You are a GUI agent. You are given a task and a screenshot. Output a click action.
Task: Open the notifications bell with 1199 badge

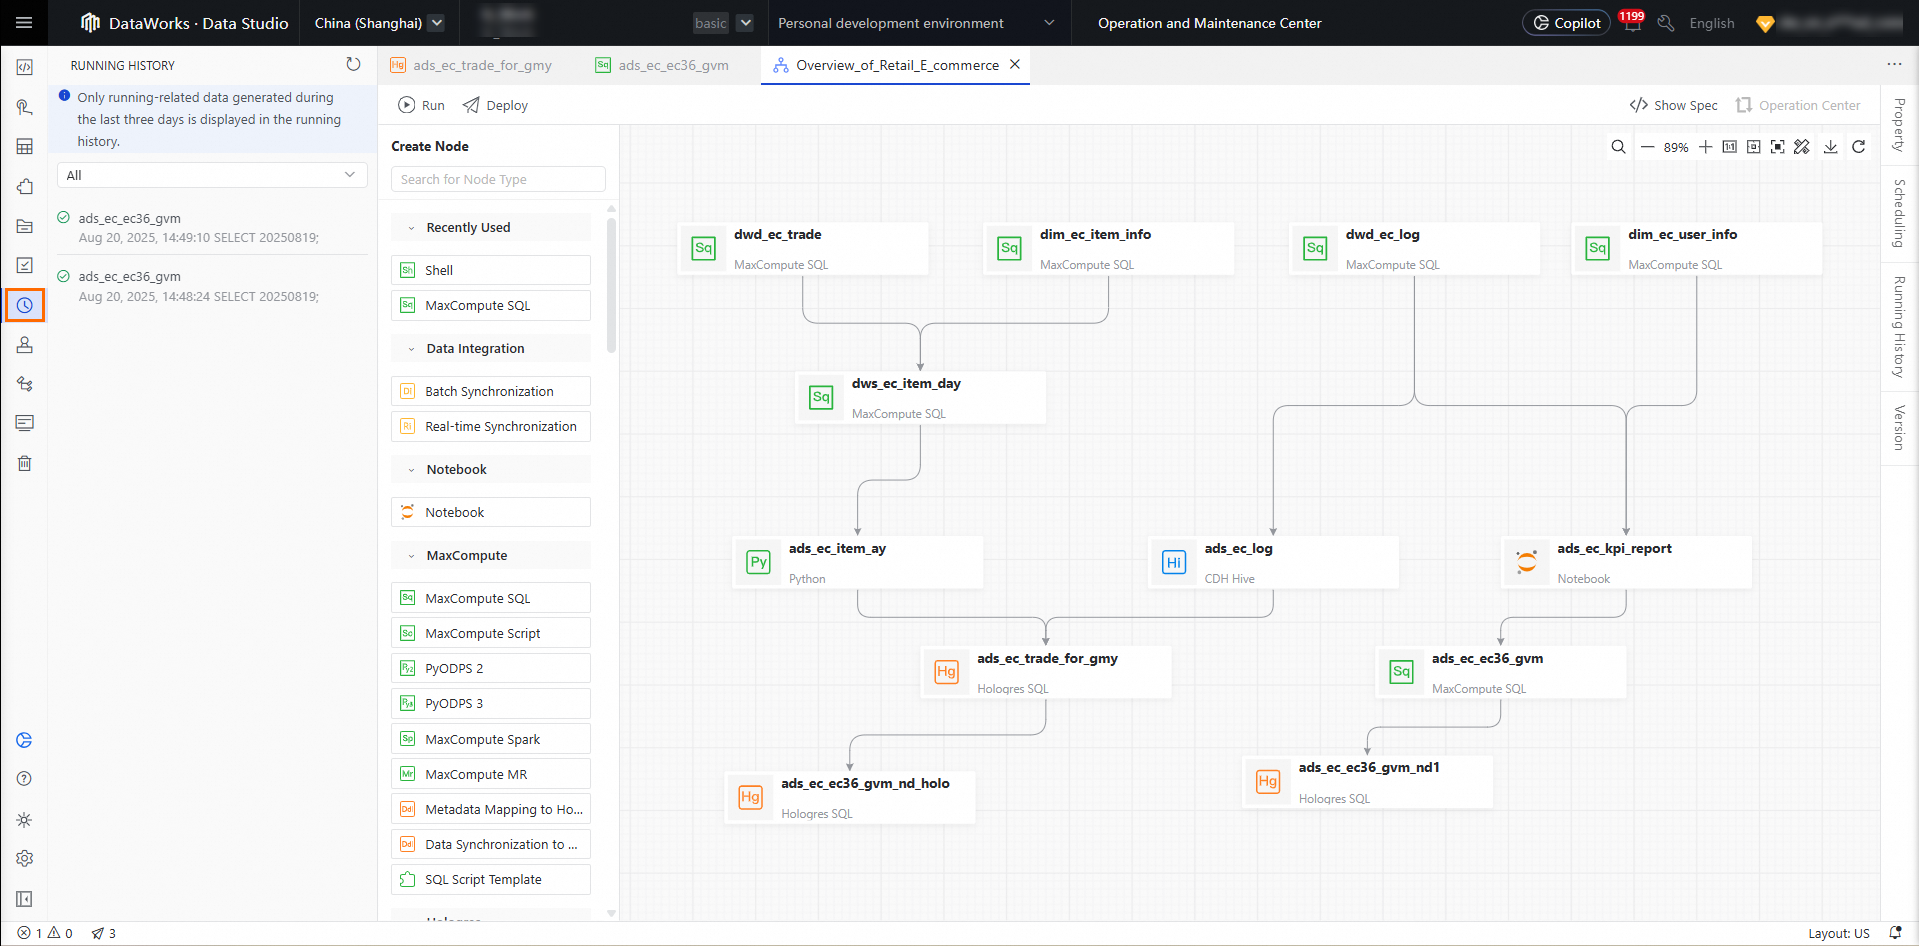[x=1632, y=23]
